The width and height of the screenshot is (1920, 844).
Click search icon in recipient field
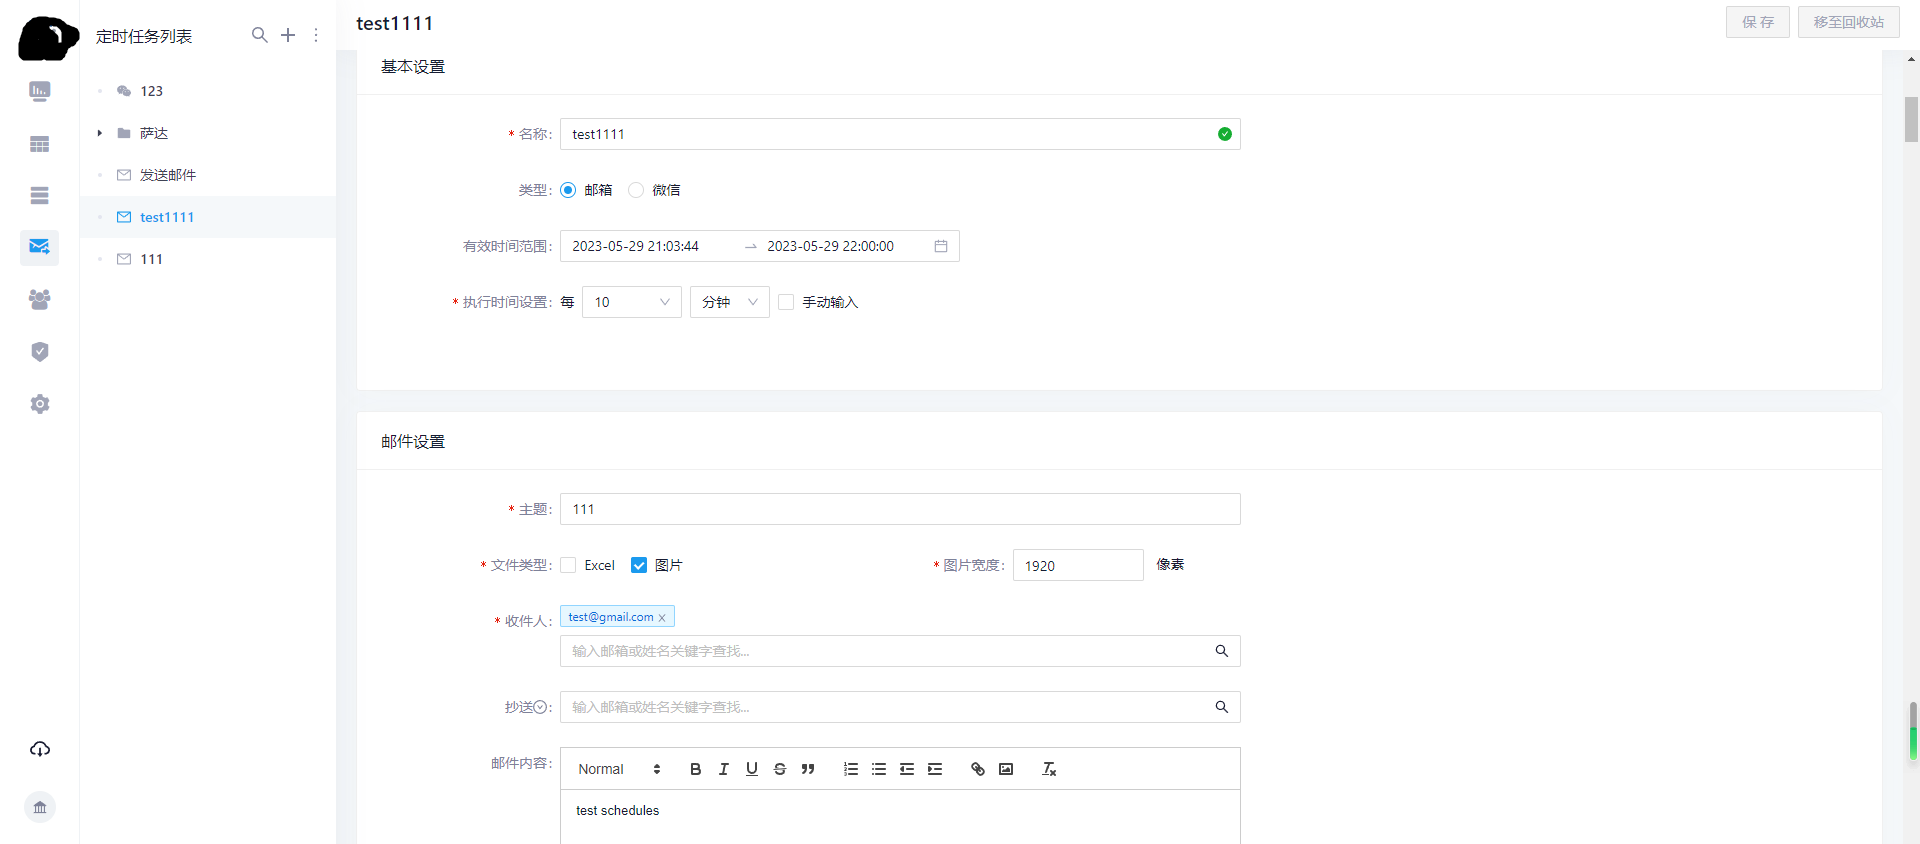1221,651
